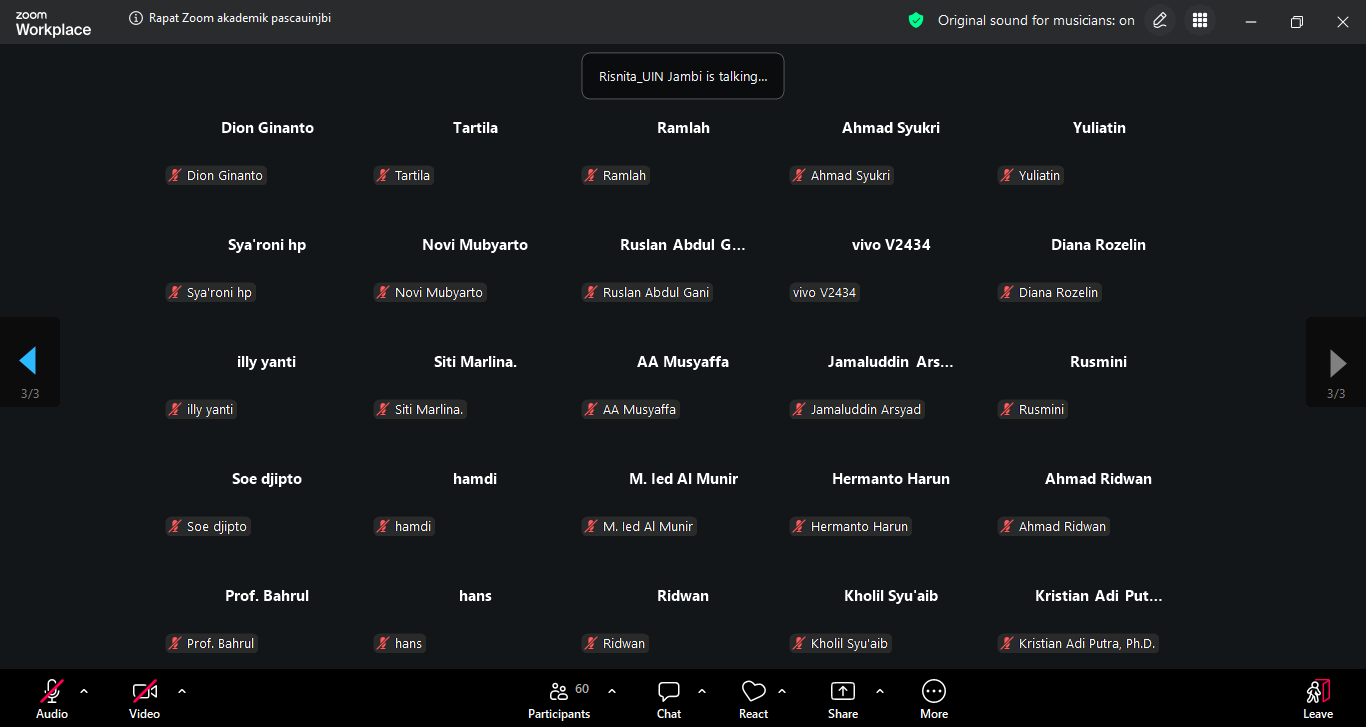
Task: Unmute microphone with the Audio button
Action: [x=52, y=698]
